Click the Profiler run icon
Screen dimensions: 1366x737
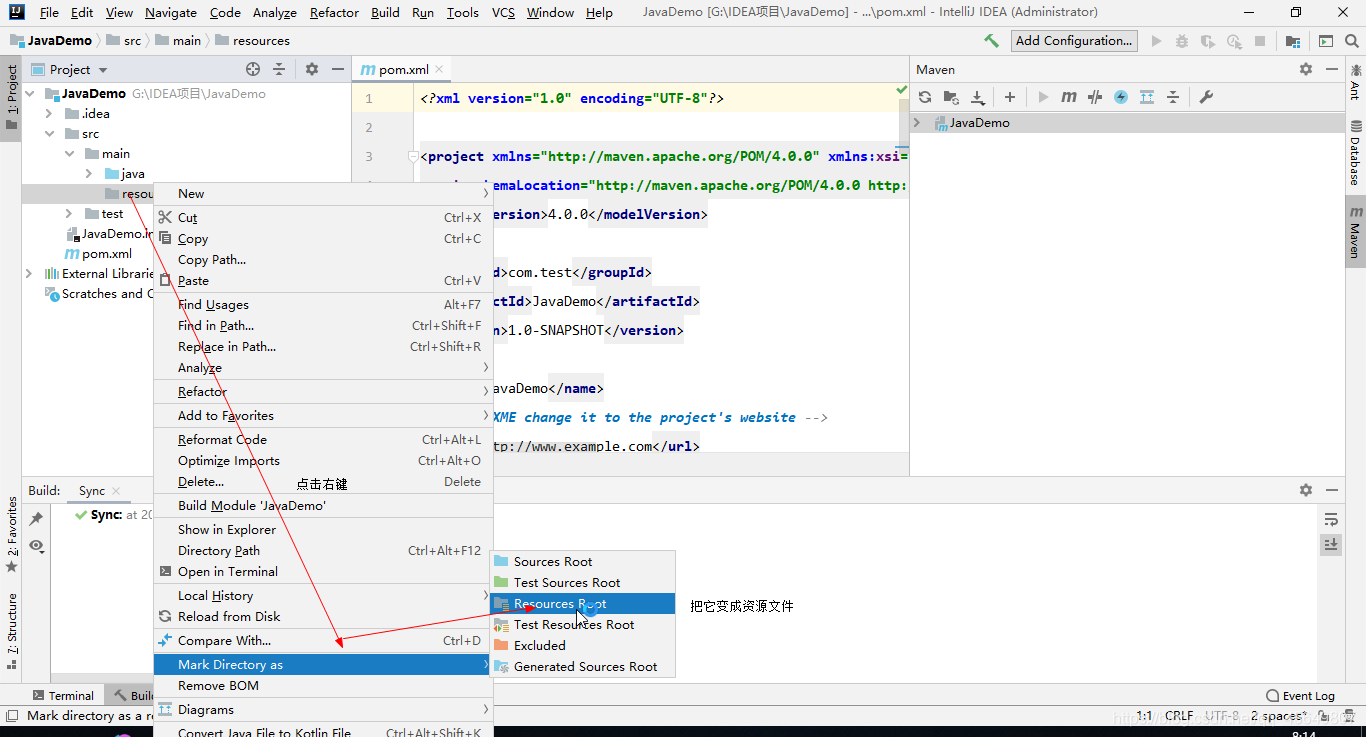pyautogui.click(x=1234, y=41)
